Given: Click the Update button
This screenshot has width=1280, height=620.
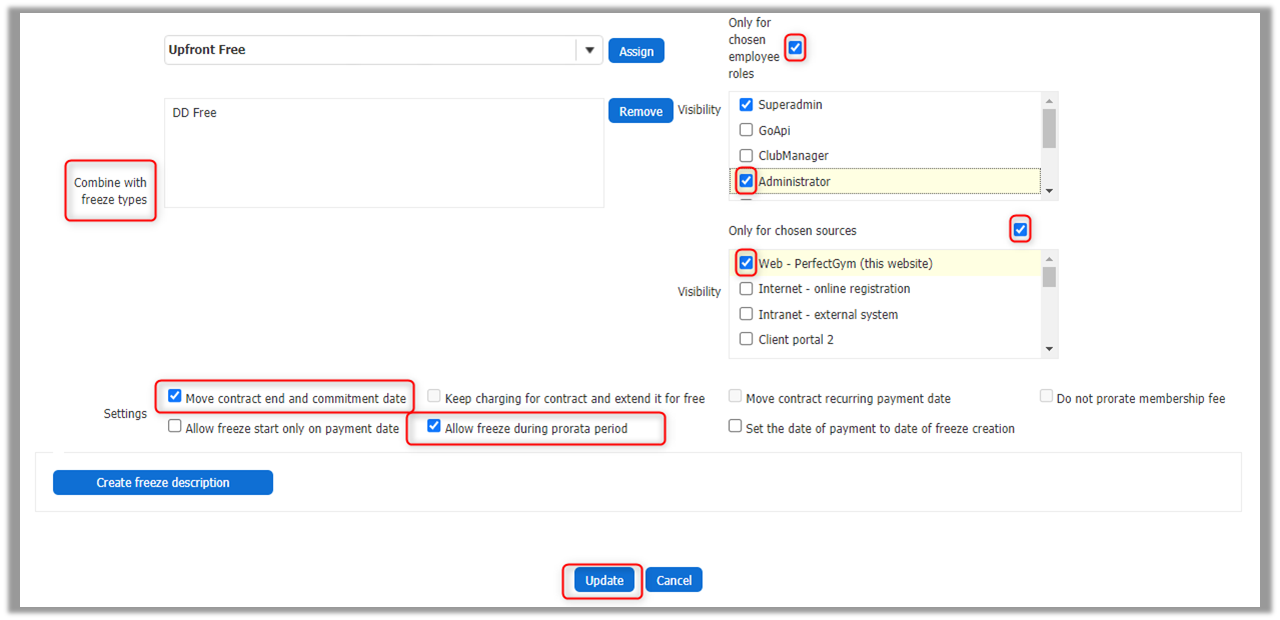Looking at the screenshot, I should click(604, 581).
